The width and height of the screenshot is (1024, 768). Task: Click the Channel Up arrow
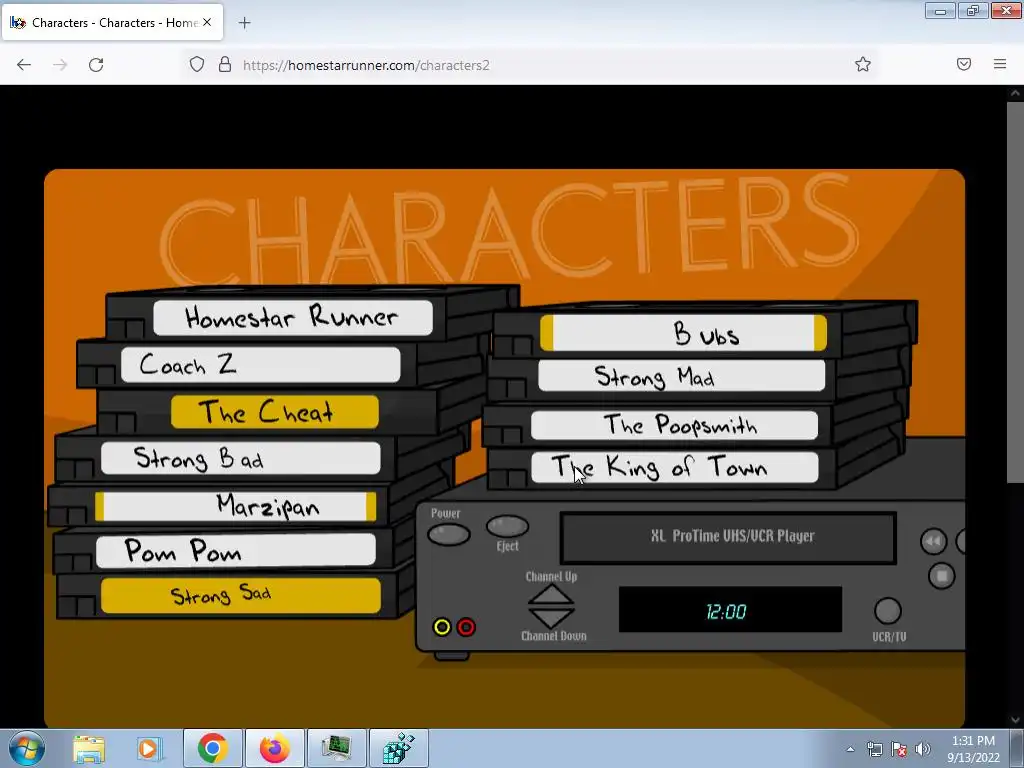[551, 594]
